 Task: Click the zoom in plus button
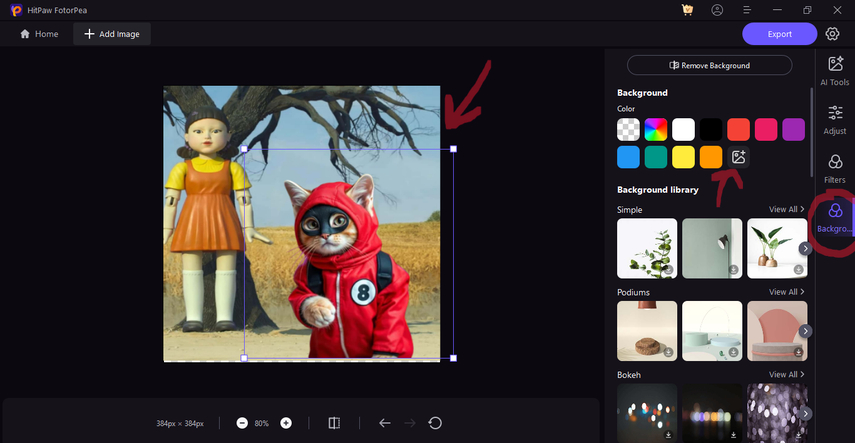tap(286, 423)
